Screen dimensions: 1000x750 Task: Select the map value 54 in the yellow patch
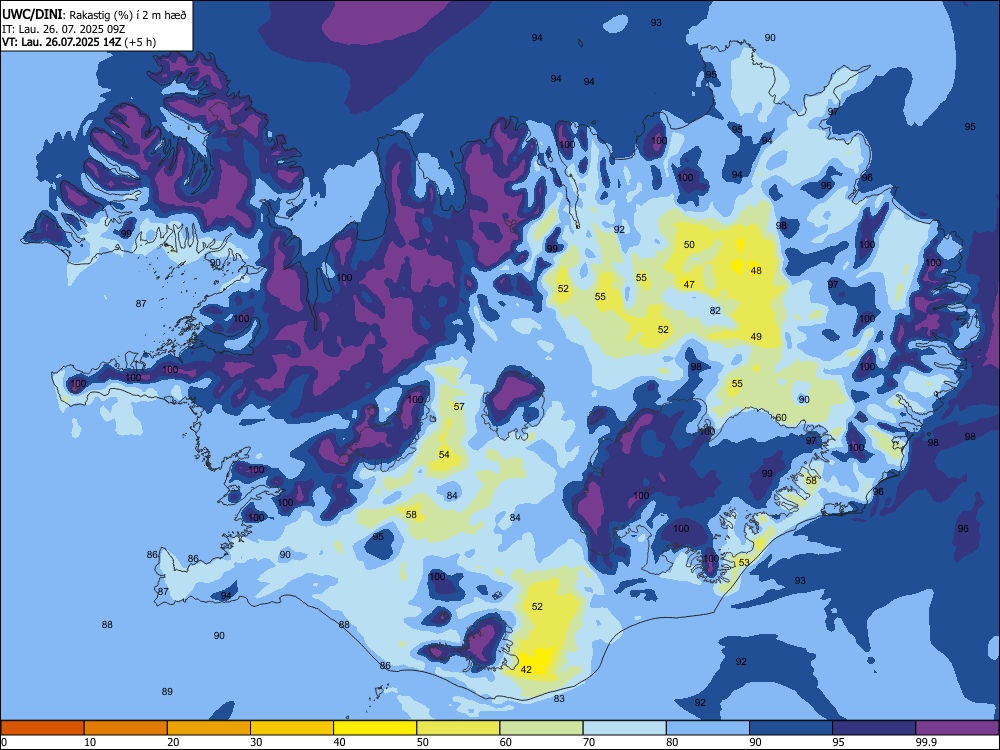tap(445, 455)
